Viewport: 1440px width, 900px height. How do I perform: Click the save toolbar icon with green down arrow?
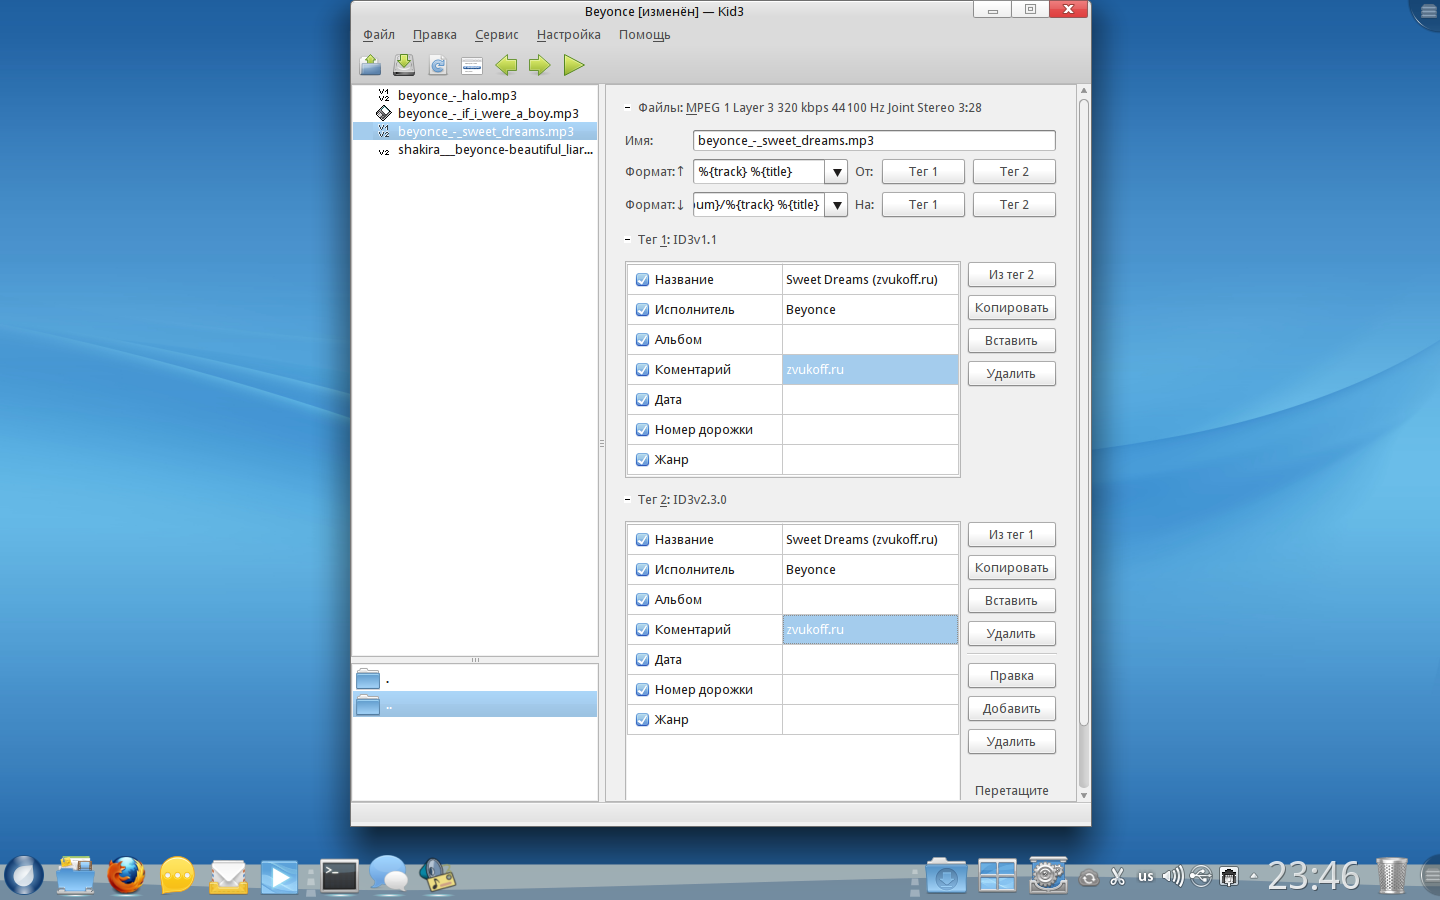click(x=404, y=66)
